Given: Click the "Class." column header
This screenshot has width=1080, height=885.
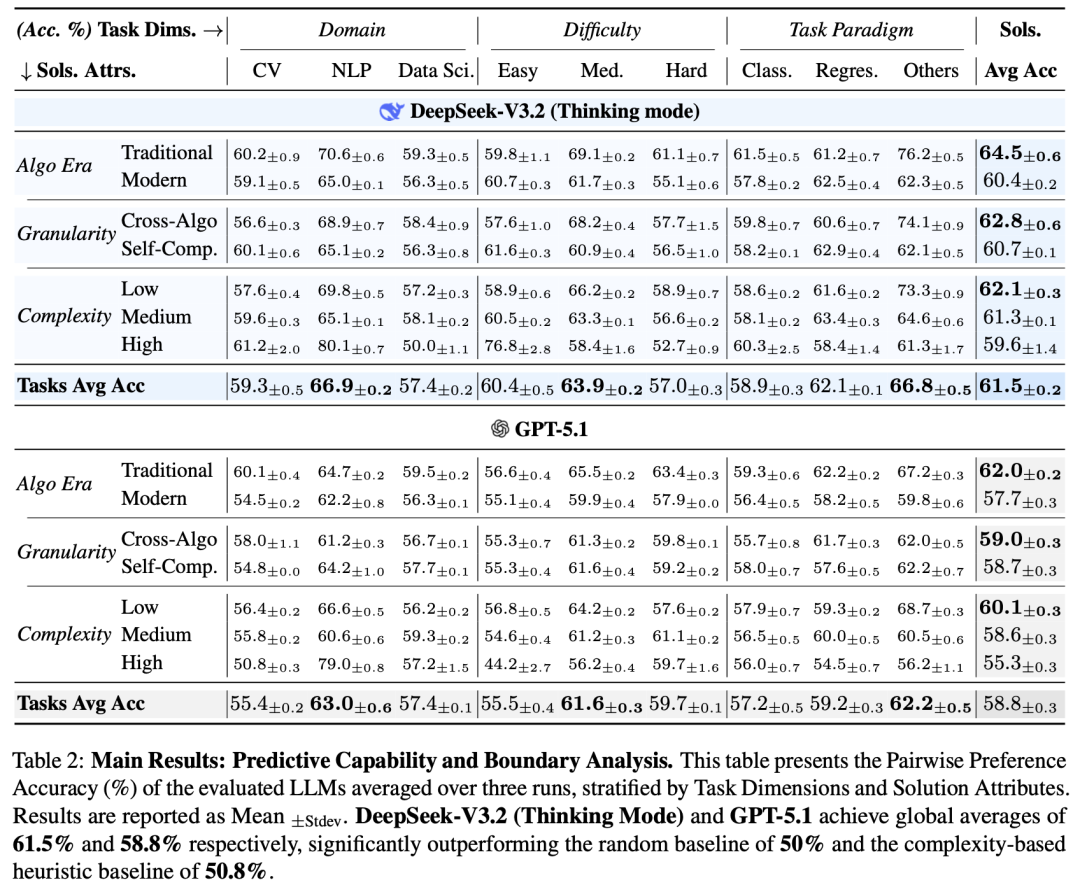Looking at the screenshot, I should click(767, 70).
